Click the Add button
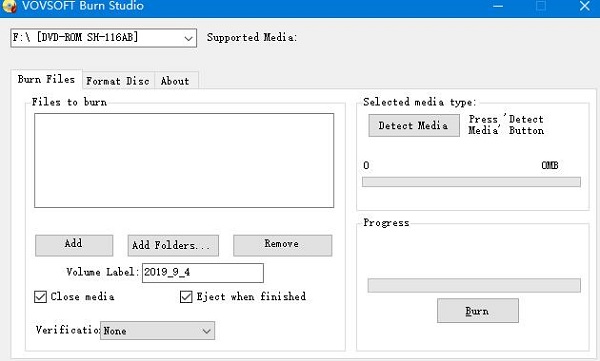The image size is (600, 361). pyautogui.click(x=74, y=245)
